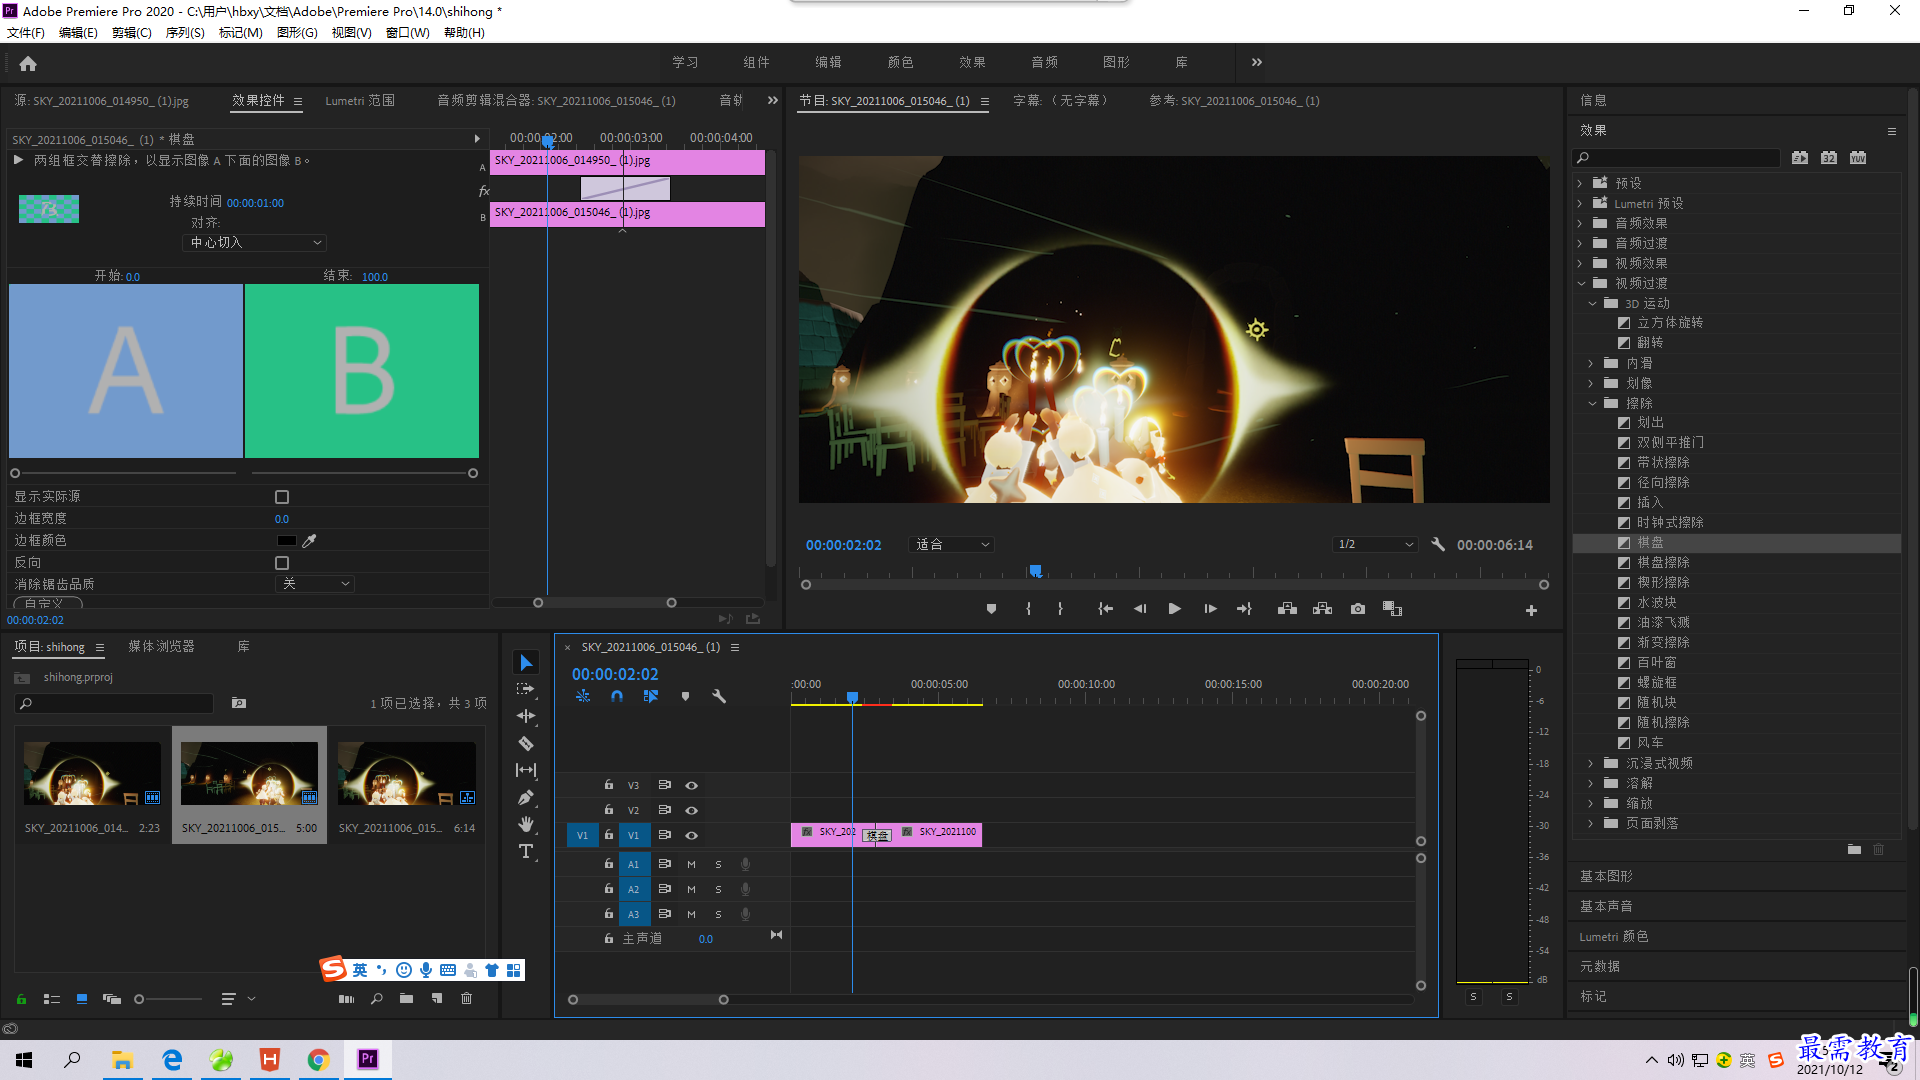The image size is (1920, 1080).
Task: Click effects search field
Action: coord(1676,158)
